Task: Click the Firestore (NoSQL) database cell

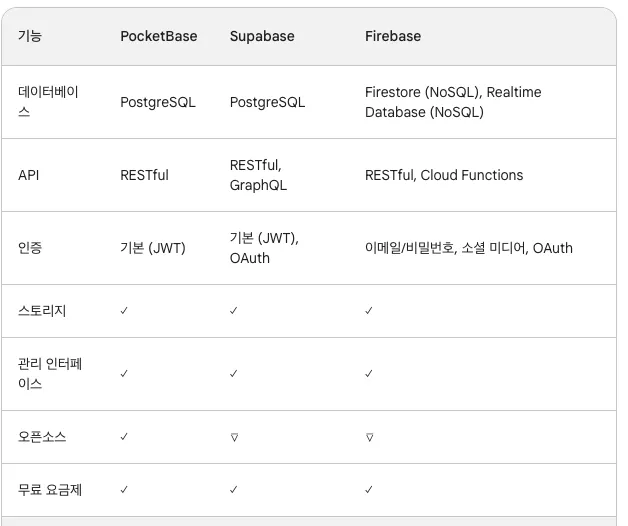Action: [453, 102]
